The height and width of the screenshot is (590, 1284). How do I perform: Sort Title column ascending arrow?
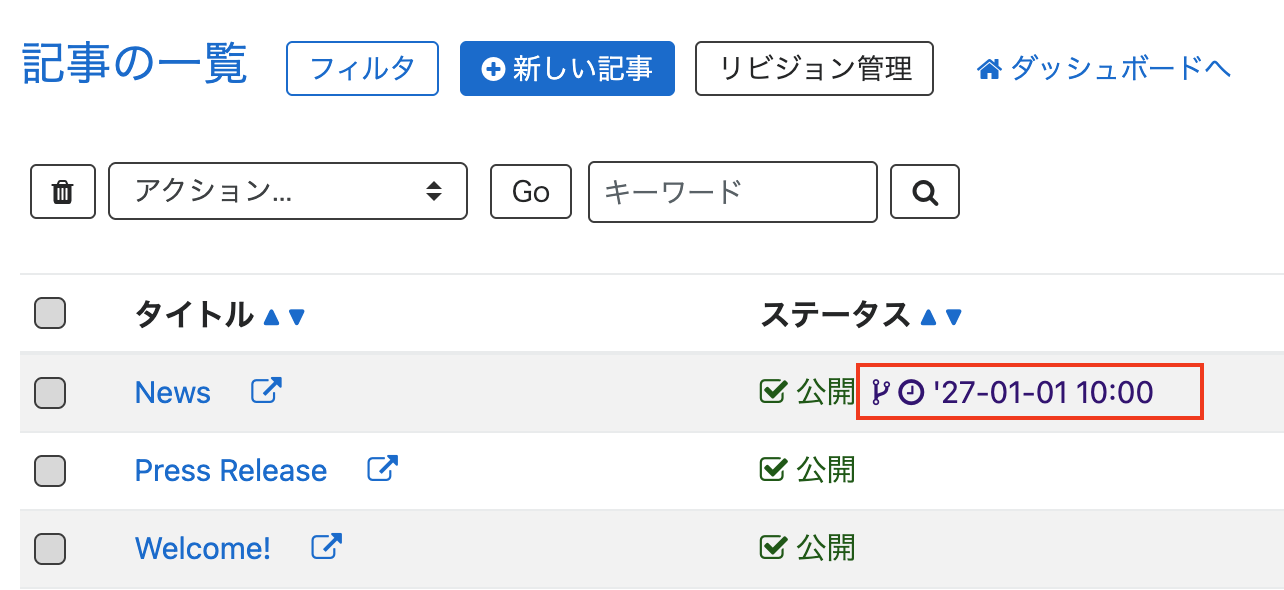pyautogui.click(x=271, y=317)
